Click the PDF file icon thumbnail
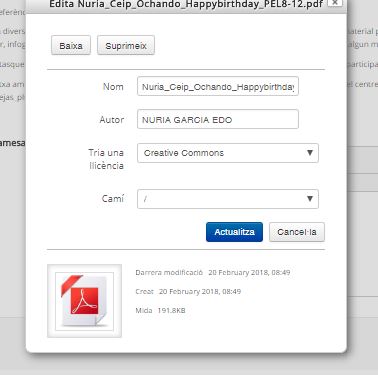Image resolution: width=378 pixels, height=375 pixels. (84, 301)
